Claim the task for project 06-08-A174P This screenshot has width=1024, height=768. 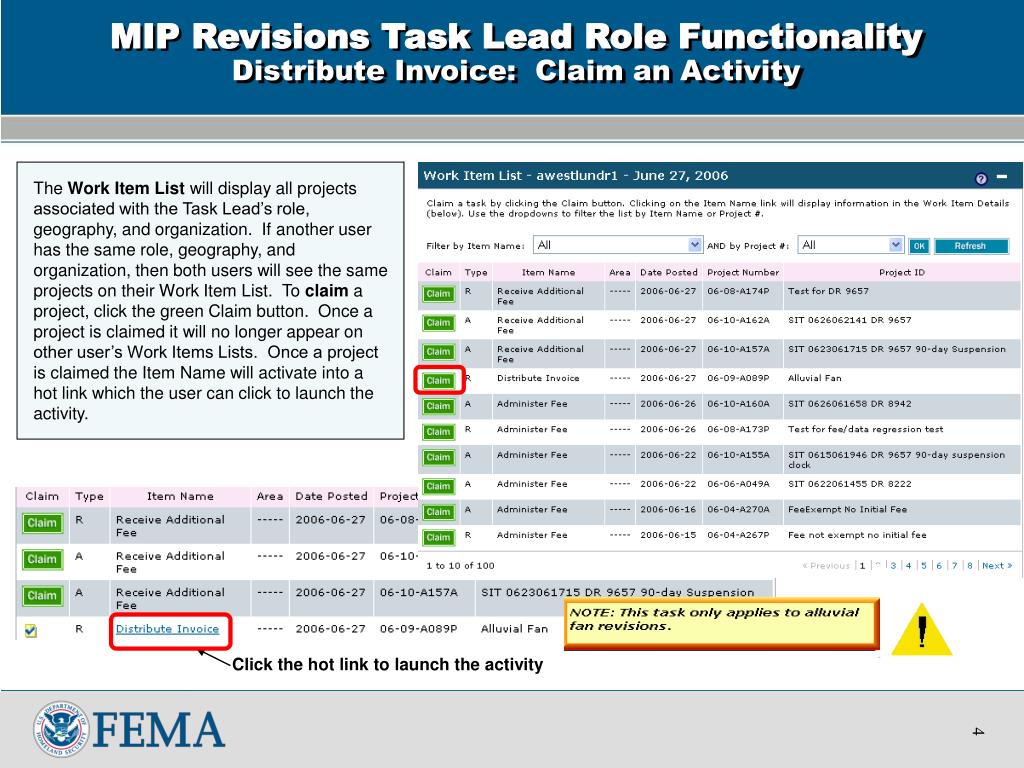point(438,294)
